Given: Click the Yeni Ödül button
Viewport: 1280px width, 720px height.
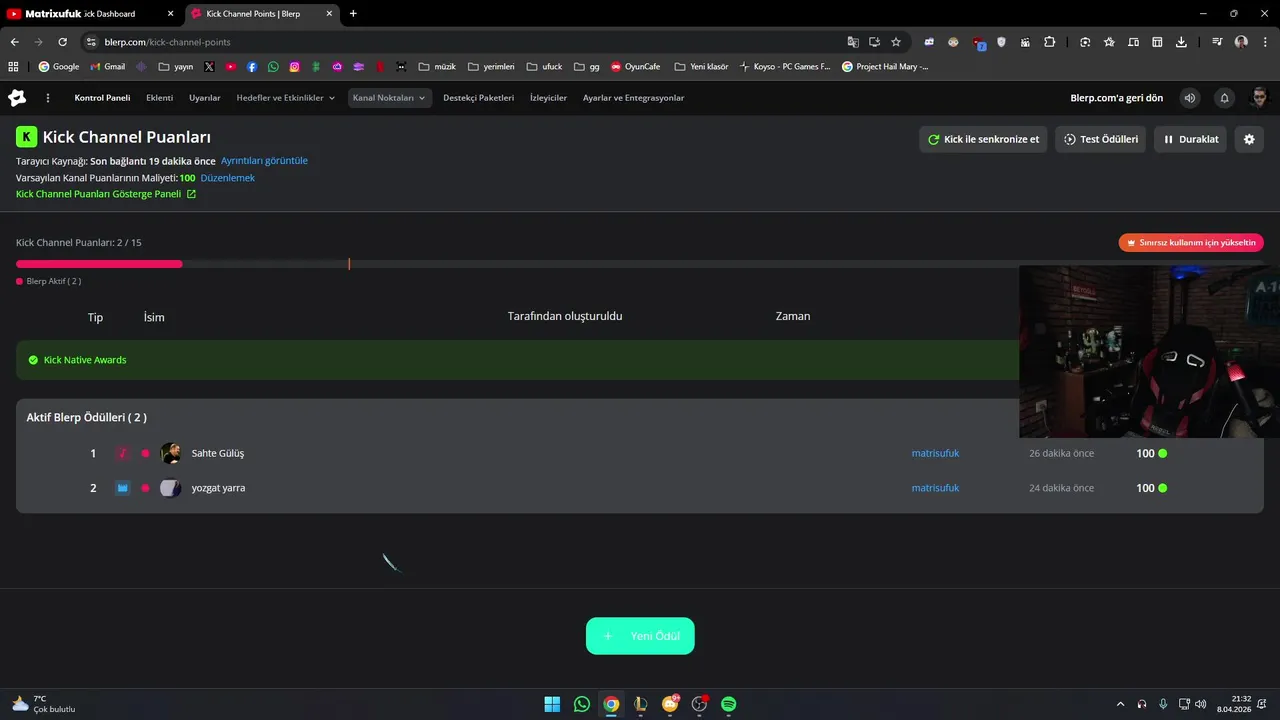Looking at the screenshot, I should 640,636.
